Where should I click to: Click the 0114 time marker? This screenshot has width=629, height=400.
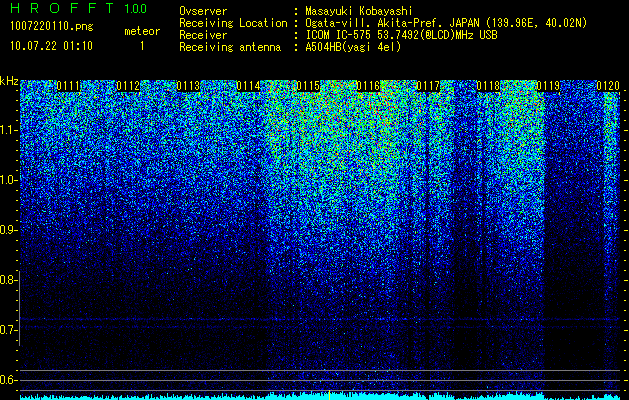pos(248,86)
